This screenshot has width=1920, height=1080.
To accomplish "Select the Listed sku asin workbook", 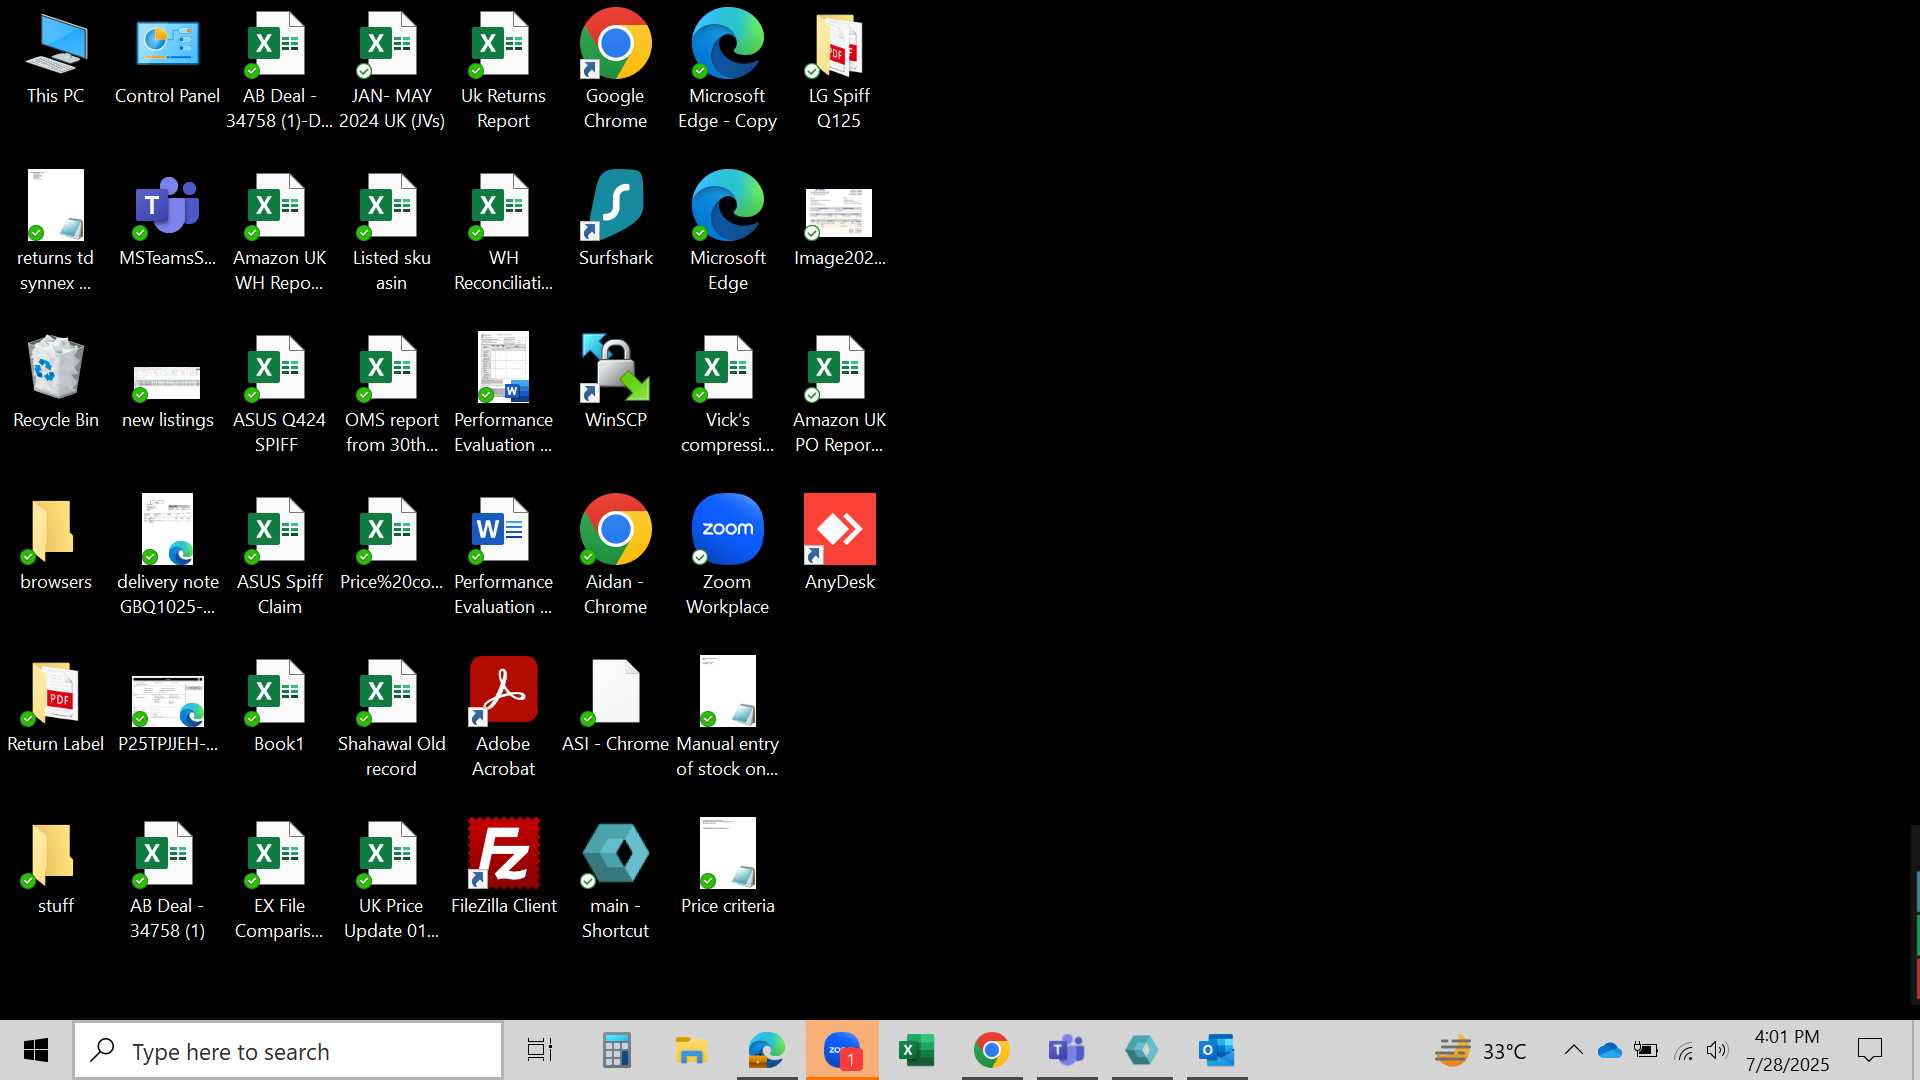I will point(391,232).
